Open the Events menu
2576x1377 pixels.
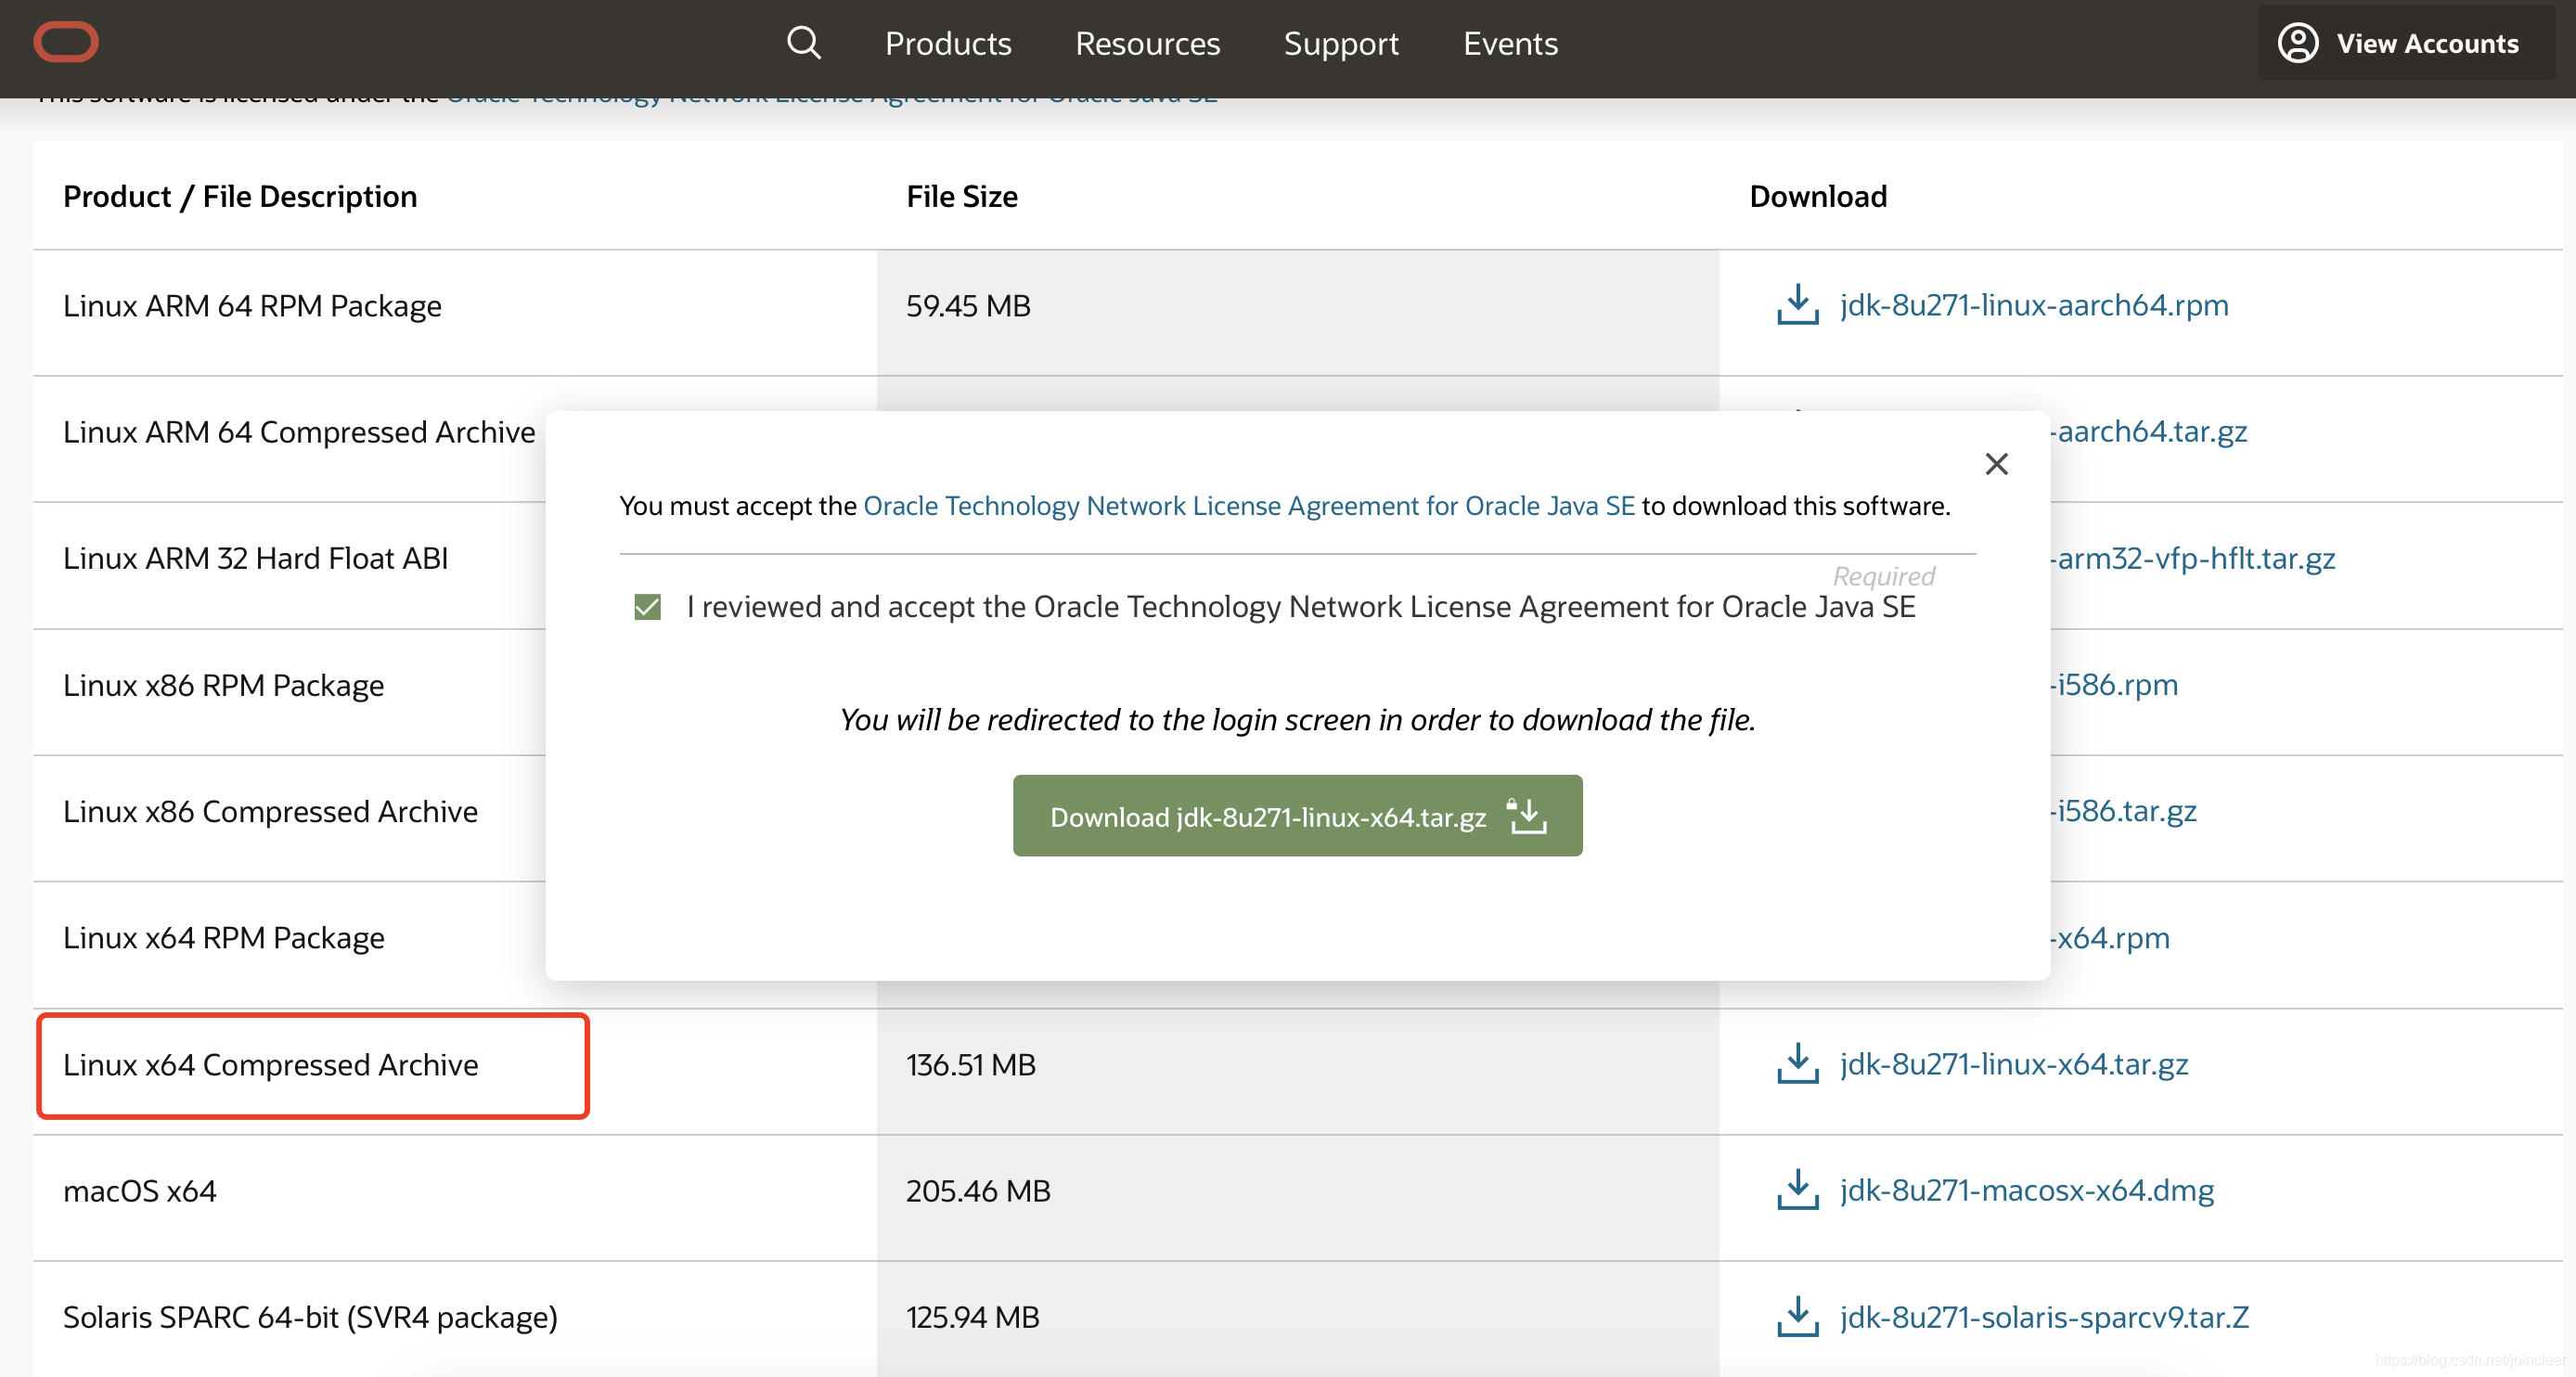tap(1510, 43)
